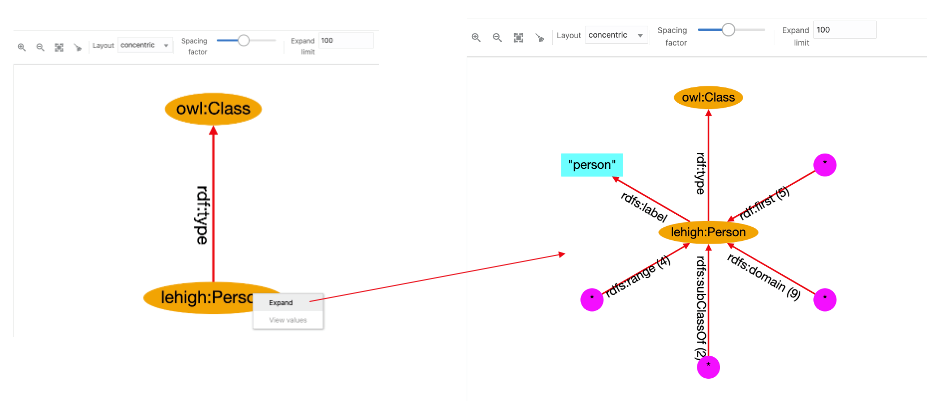Click zoom out icon in left panel
934x407 pixels.
point(40,47)
